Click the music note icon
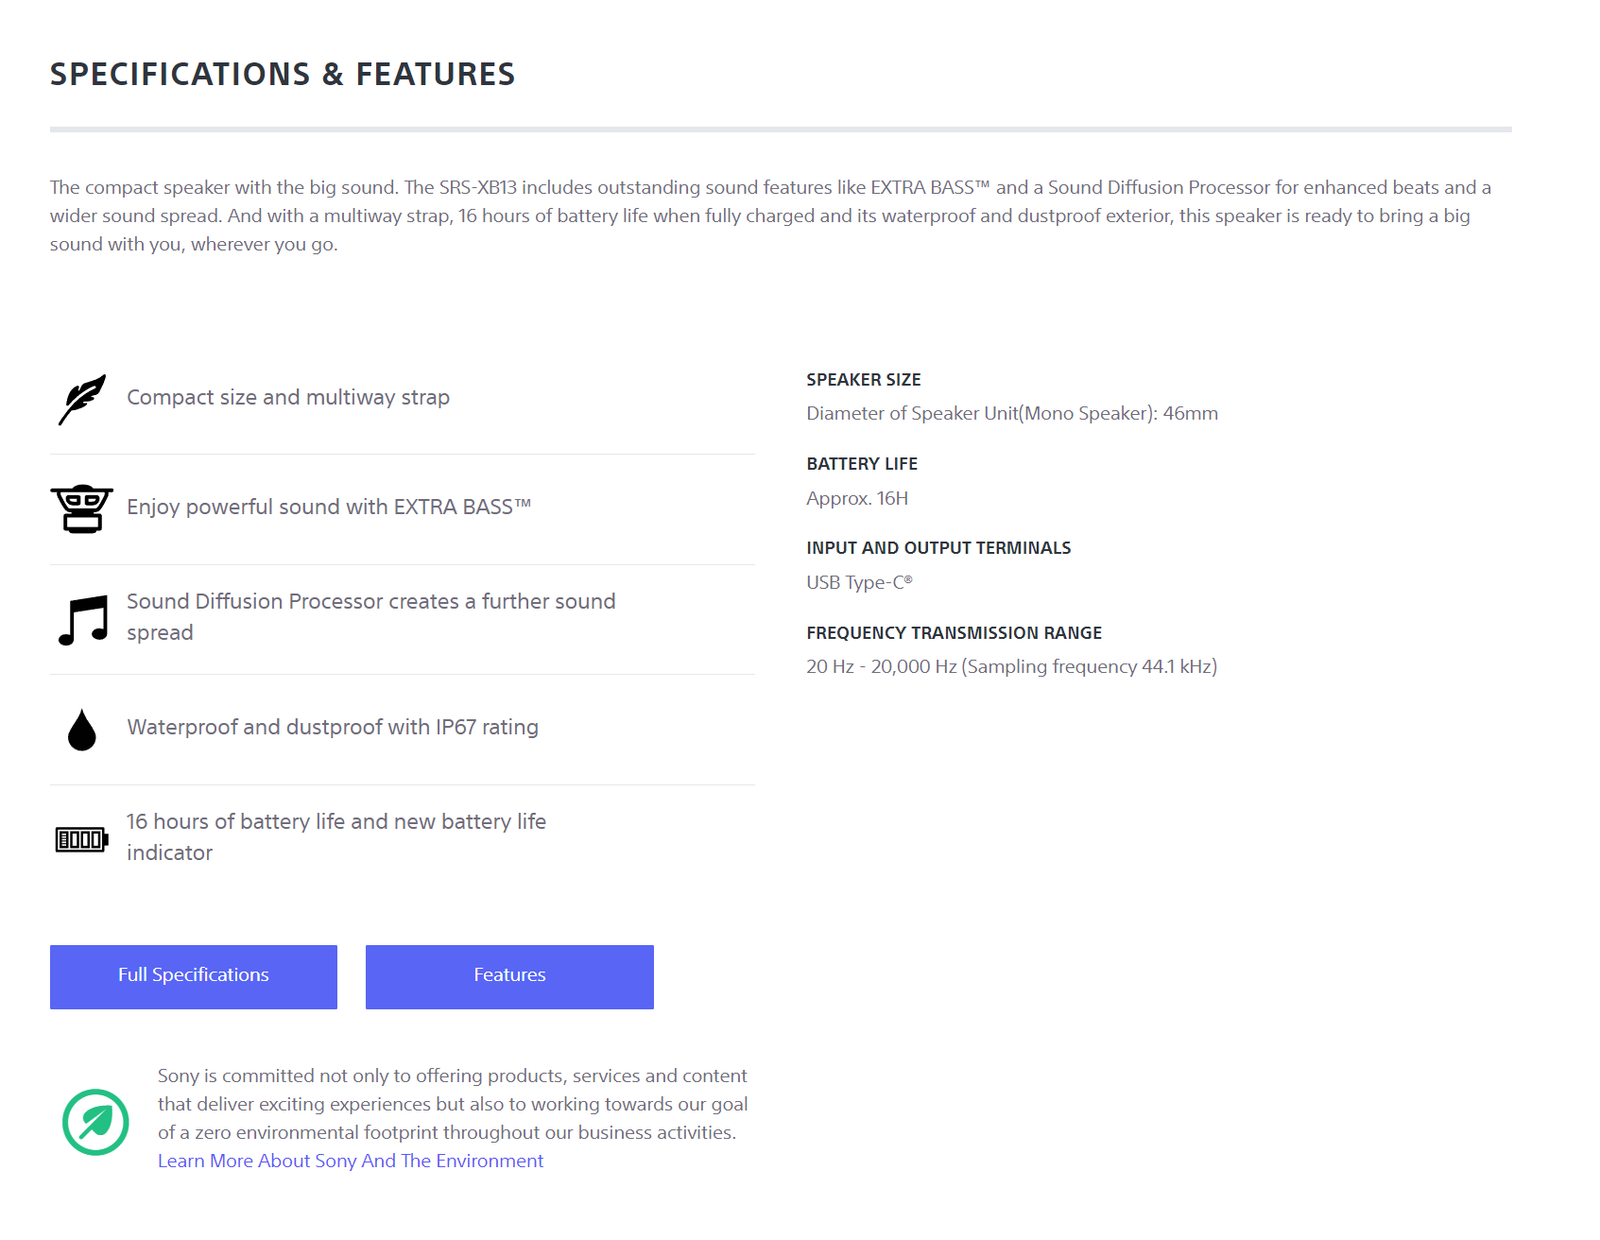Screen dimensions: 1600x1240 point(83,620)
